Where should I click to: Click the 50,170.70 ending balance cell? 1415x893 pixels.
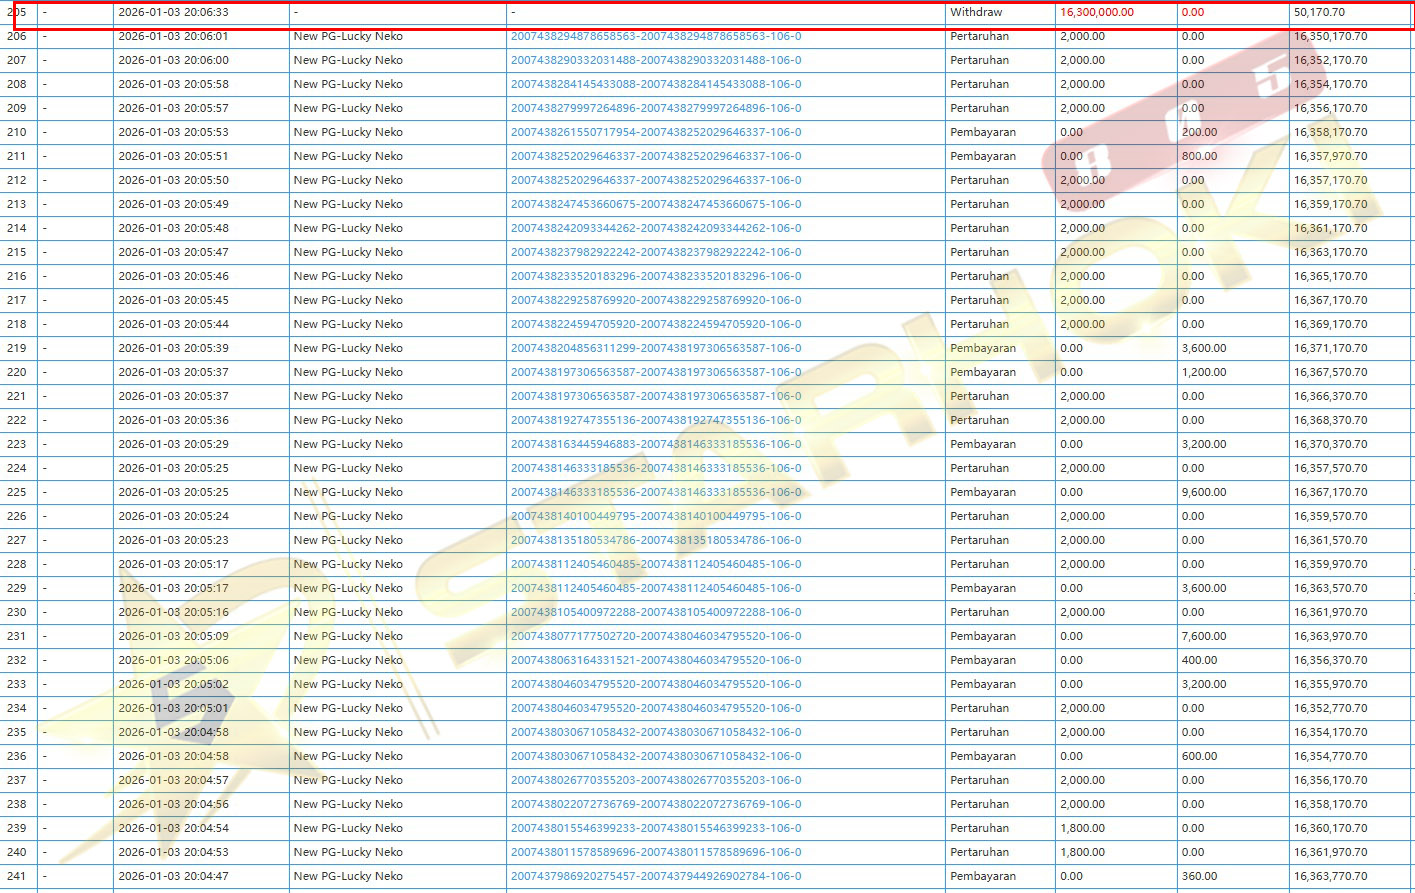[1319, 13]
